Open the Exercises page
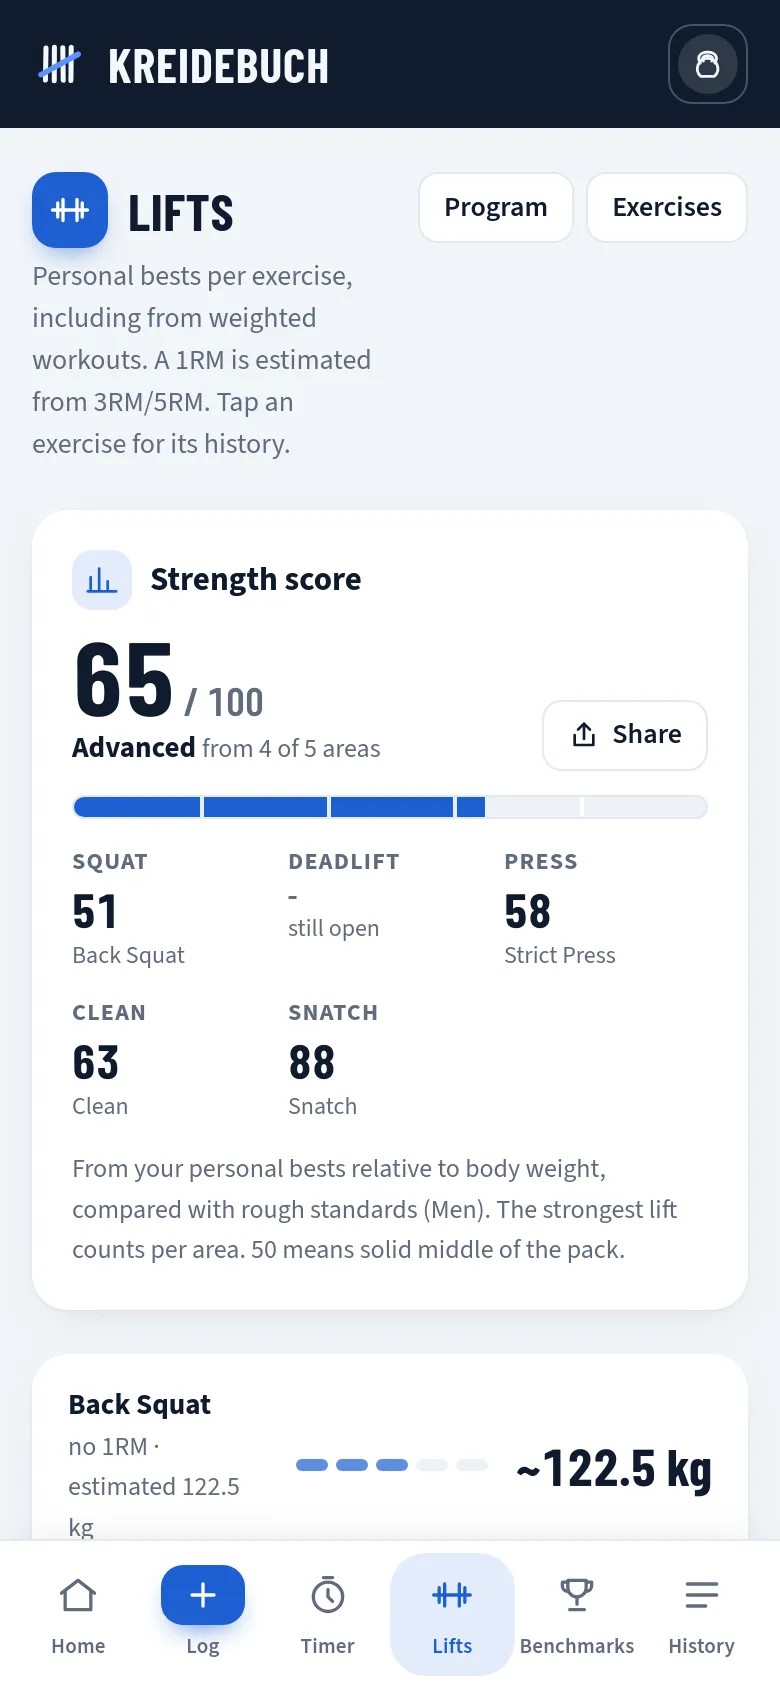This screenshot has width=780, height=1688. tap(667, 207)
